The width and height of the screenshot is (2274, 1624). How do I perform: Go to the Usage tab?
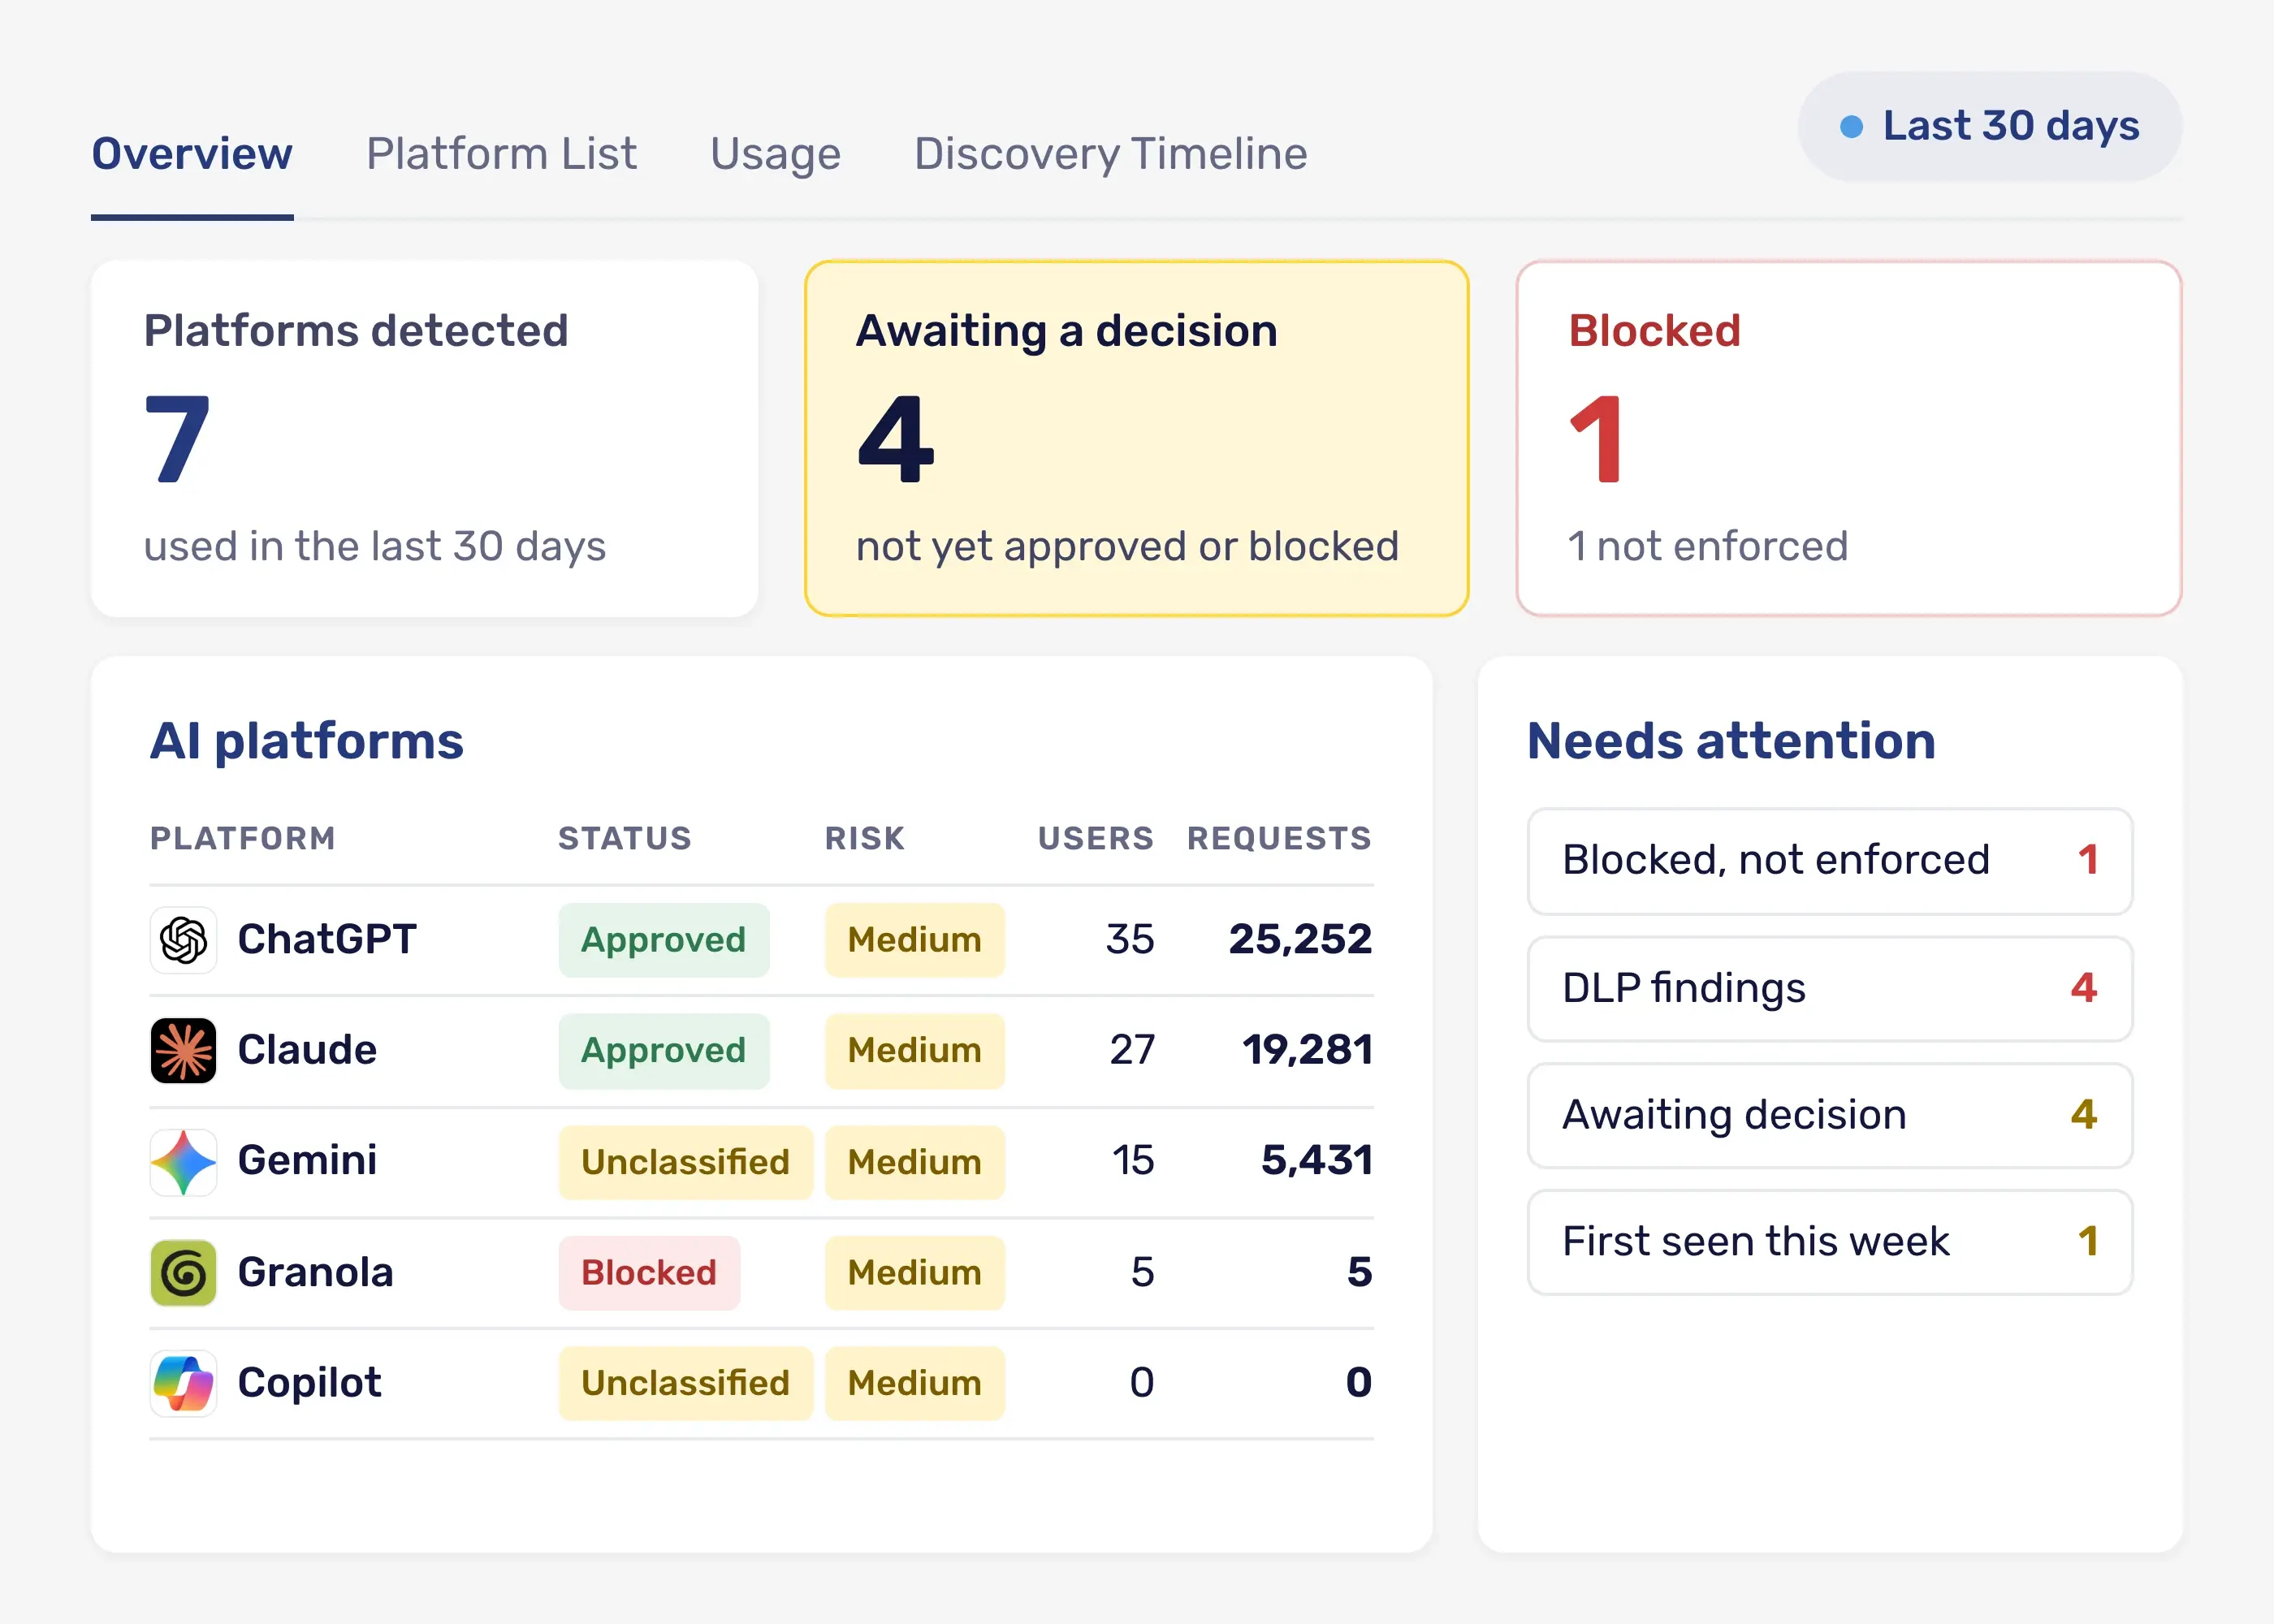(775, 154)
